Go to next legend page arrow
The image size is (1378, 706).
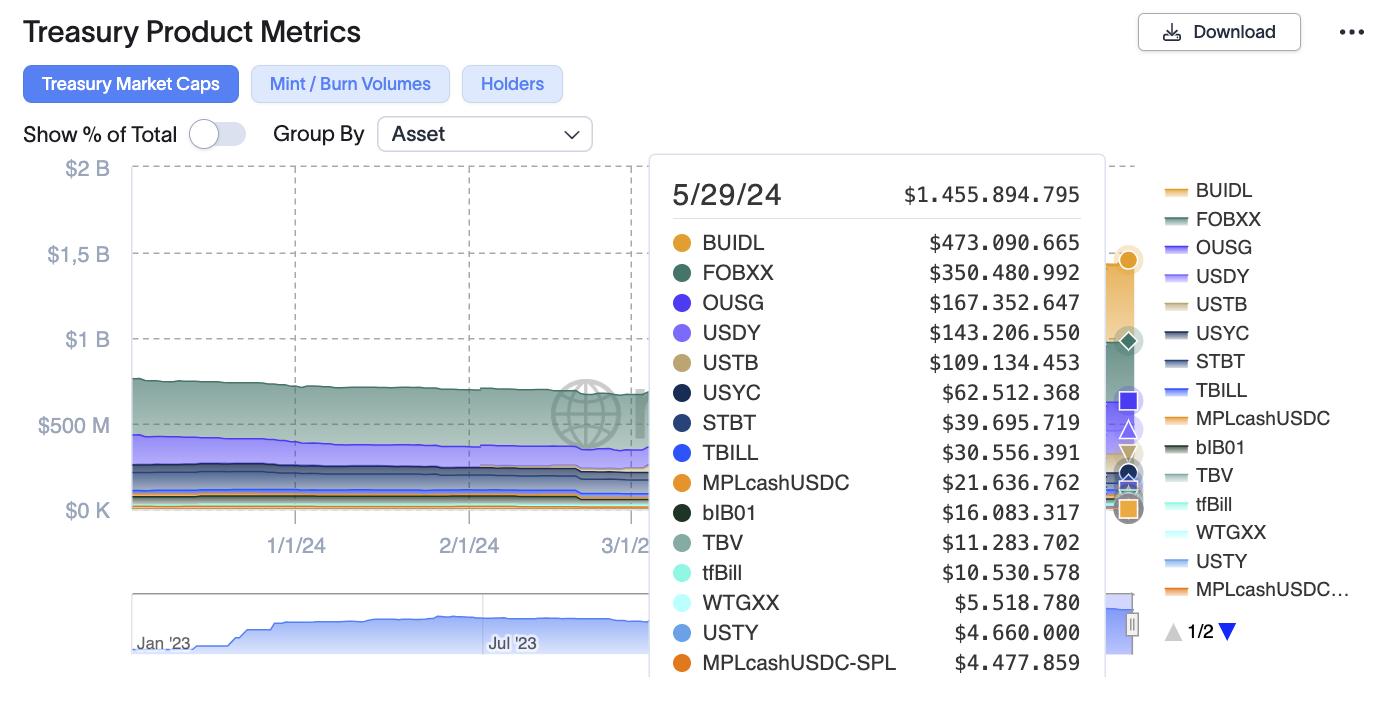click(1227, 632)
